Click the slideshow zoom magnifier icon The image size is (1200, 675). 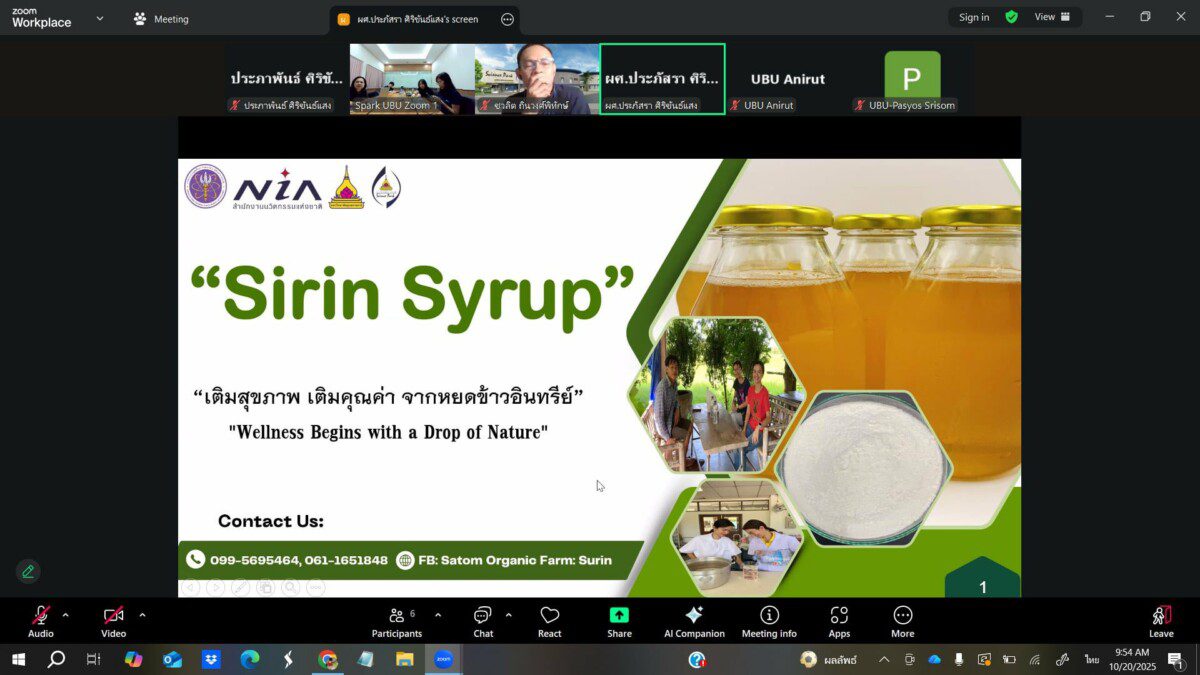click(x=290, y=587)
